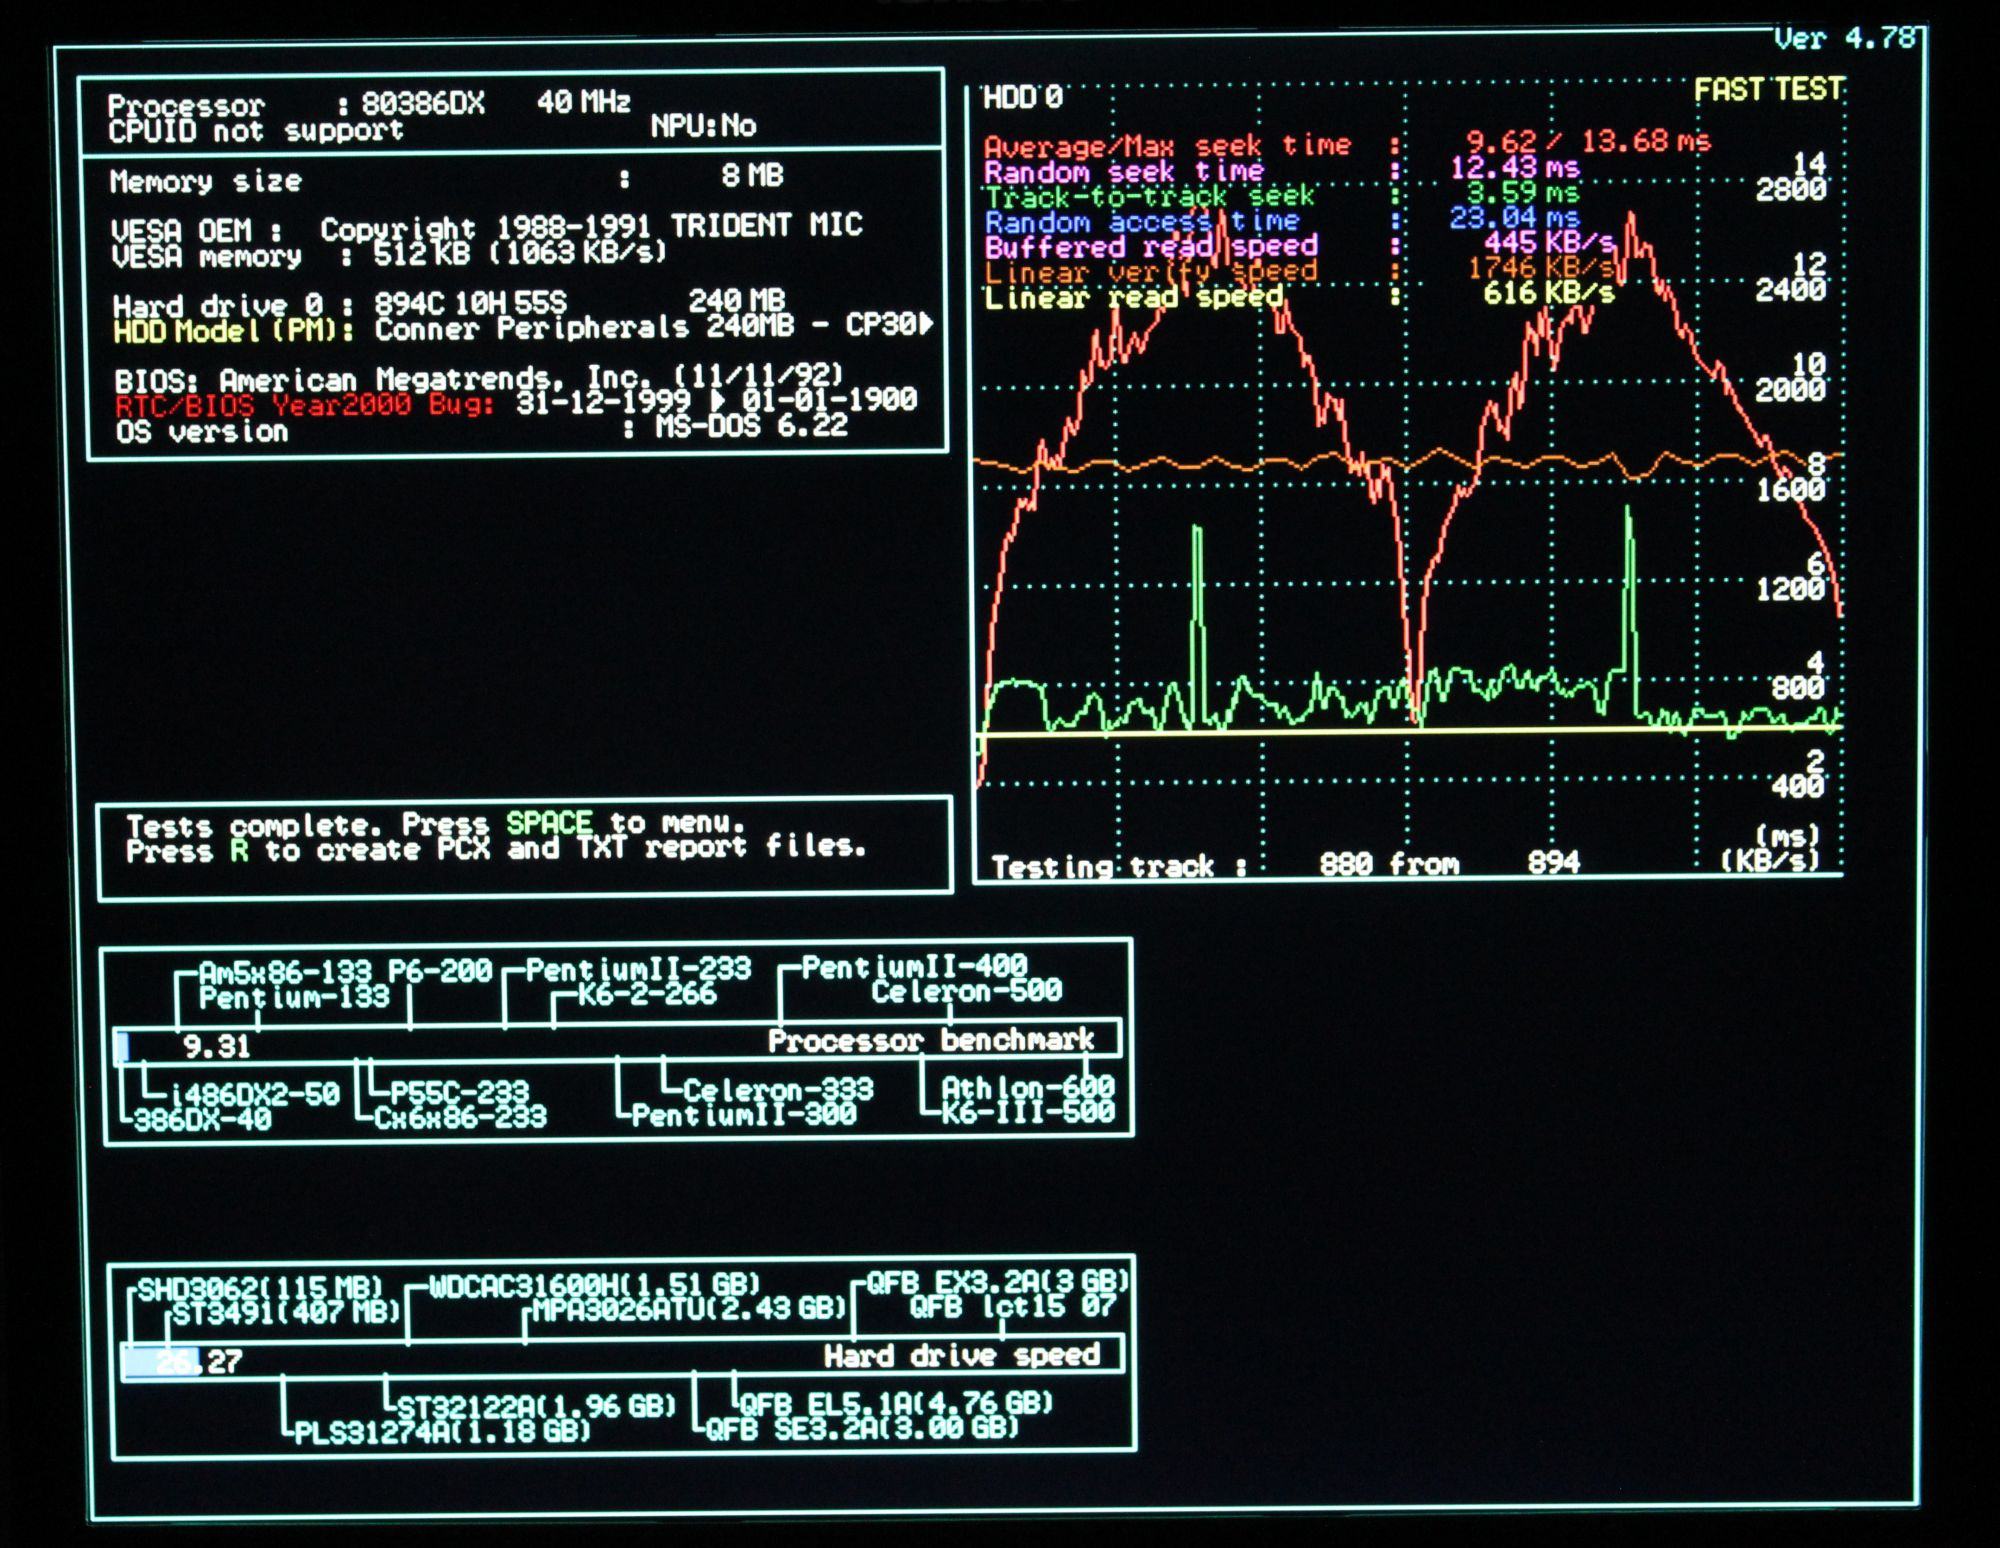
Task: Click the yellow FAST TEST label
Action: (x=1767, y=90)
